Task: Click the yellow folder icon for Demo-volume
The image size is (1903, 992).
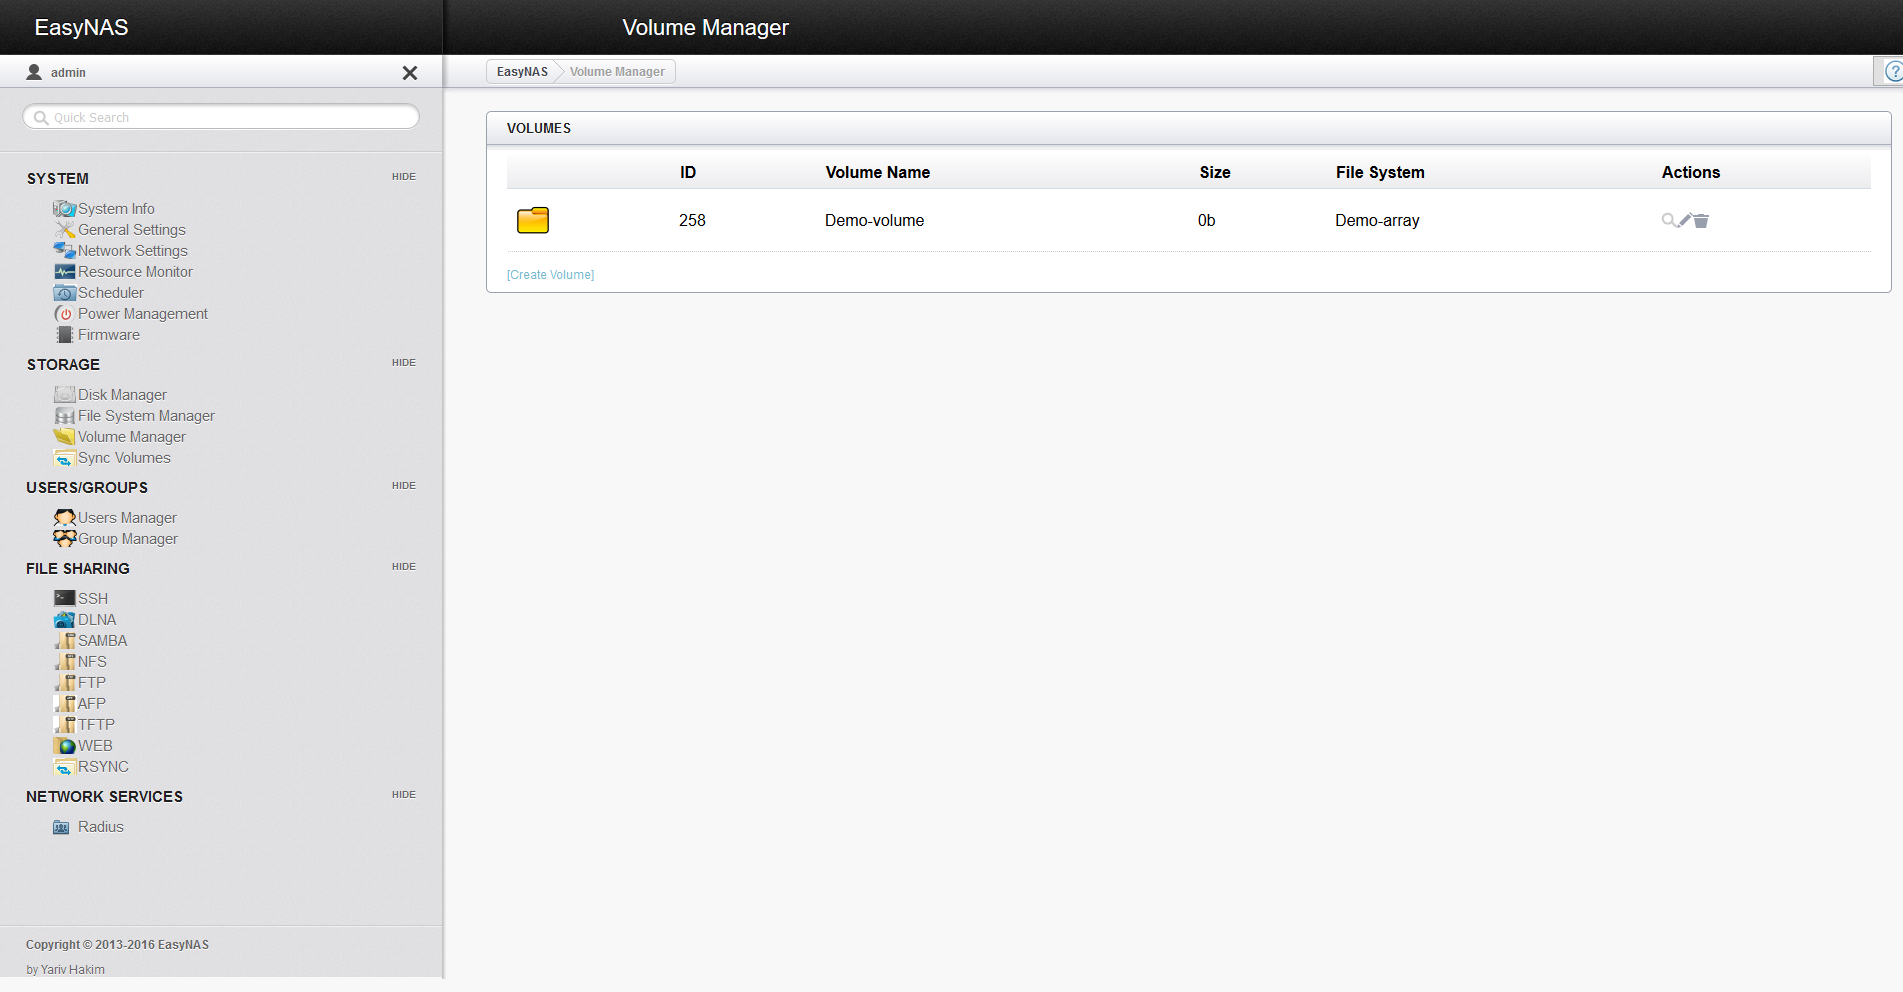Action: point(533,220)
